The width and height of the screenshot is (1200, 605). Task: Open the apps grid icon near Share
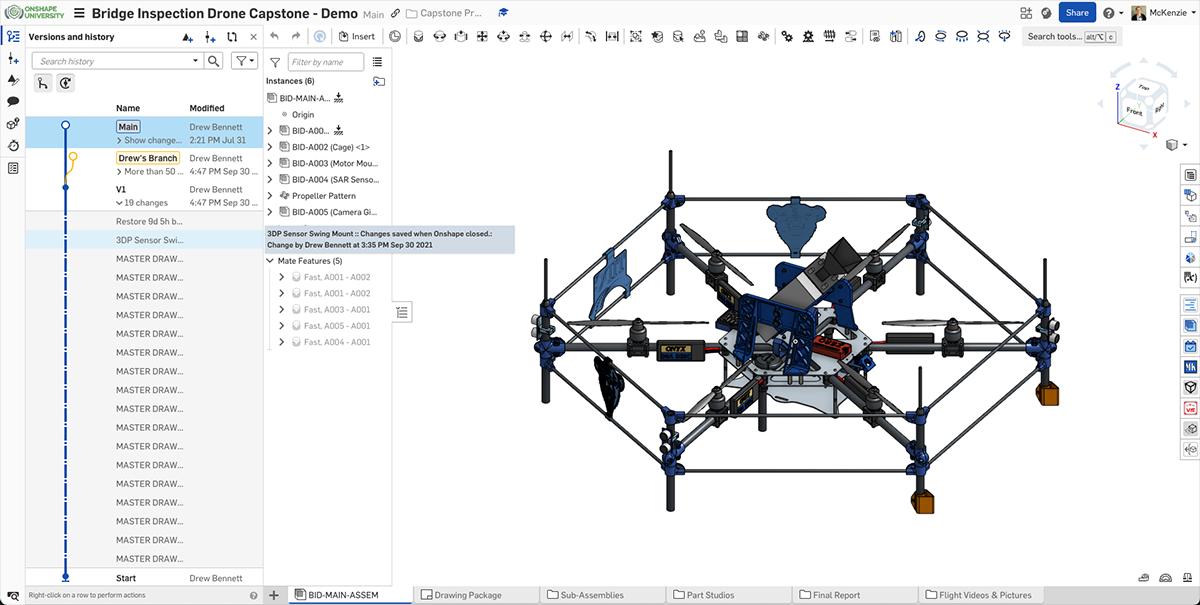[1025, 12]
